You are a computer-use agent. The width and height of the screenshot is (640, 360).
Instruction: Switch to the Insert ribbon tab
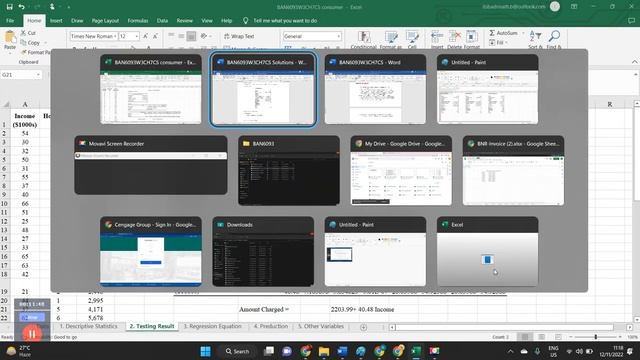[x=56, y=20]
